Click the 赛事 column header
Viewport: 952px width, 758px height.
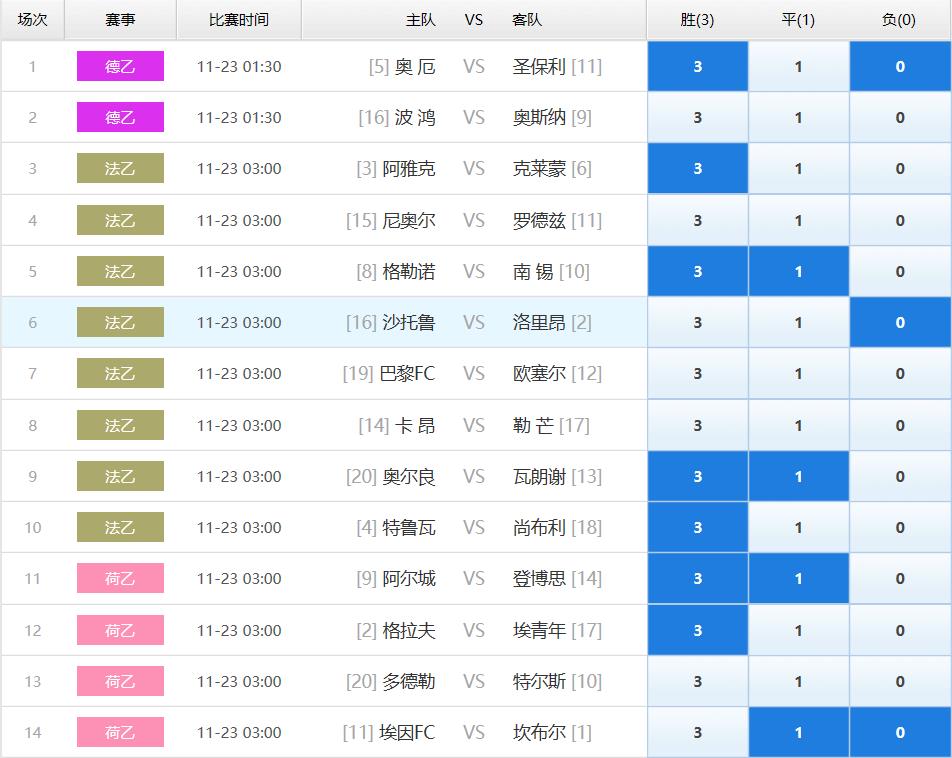coord(120,20)
